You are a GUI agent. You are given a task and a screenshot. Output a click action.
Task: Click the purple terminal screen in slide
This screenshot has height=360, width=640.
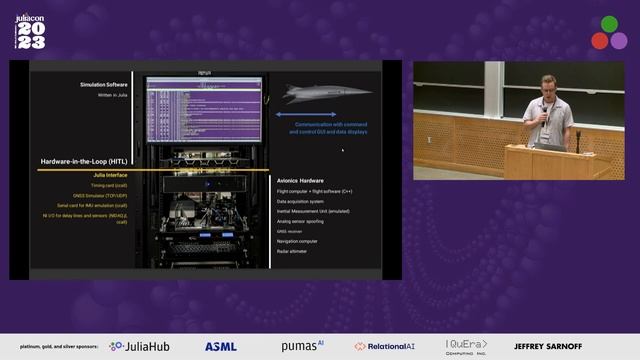(204, 110)
